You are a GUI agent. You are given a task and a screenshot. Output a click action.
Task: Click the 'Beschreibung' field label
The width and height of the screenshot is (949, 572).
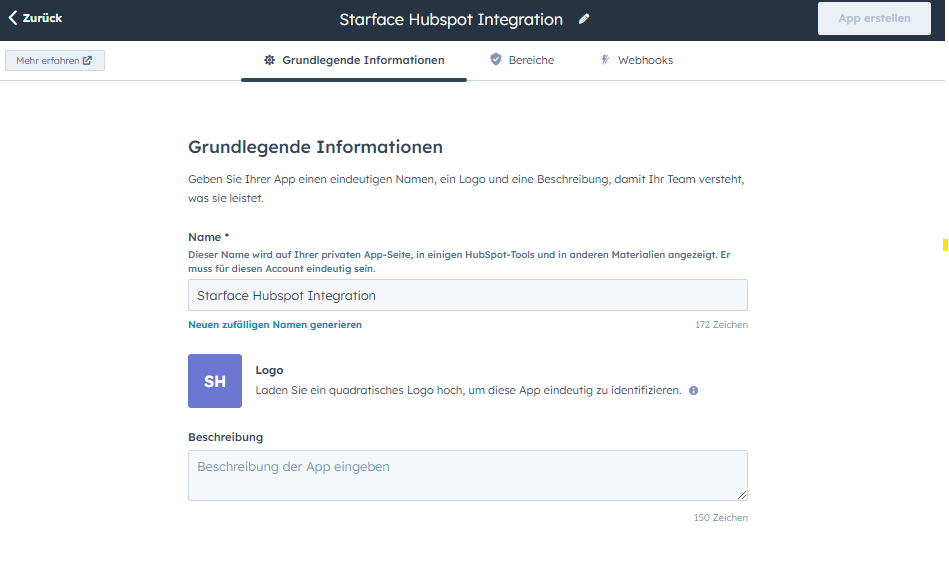click(226, 437)
